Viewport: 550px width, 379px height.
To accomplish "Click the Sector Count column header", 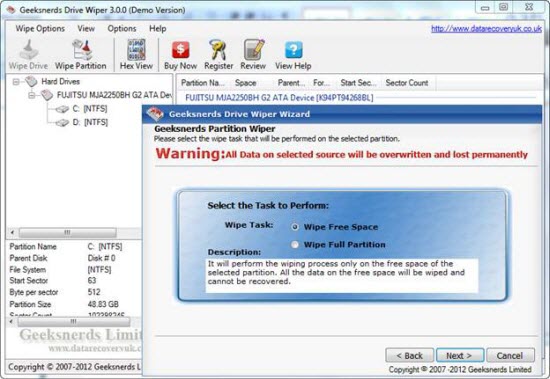I will click(x=407, y=83).
